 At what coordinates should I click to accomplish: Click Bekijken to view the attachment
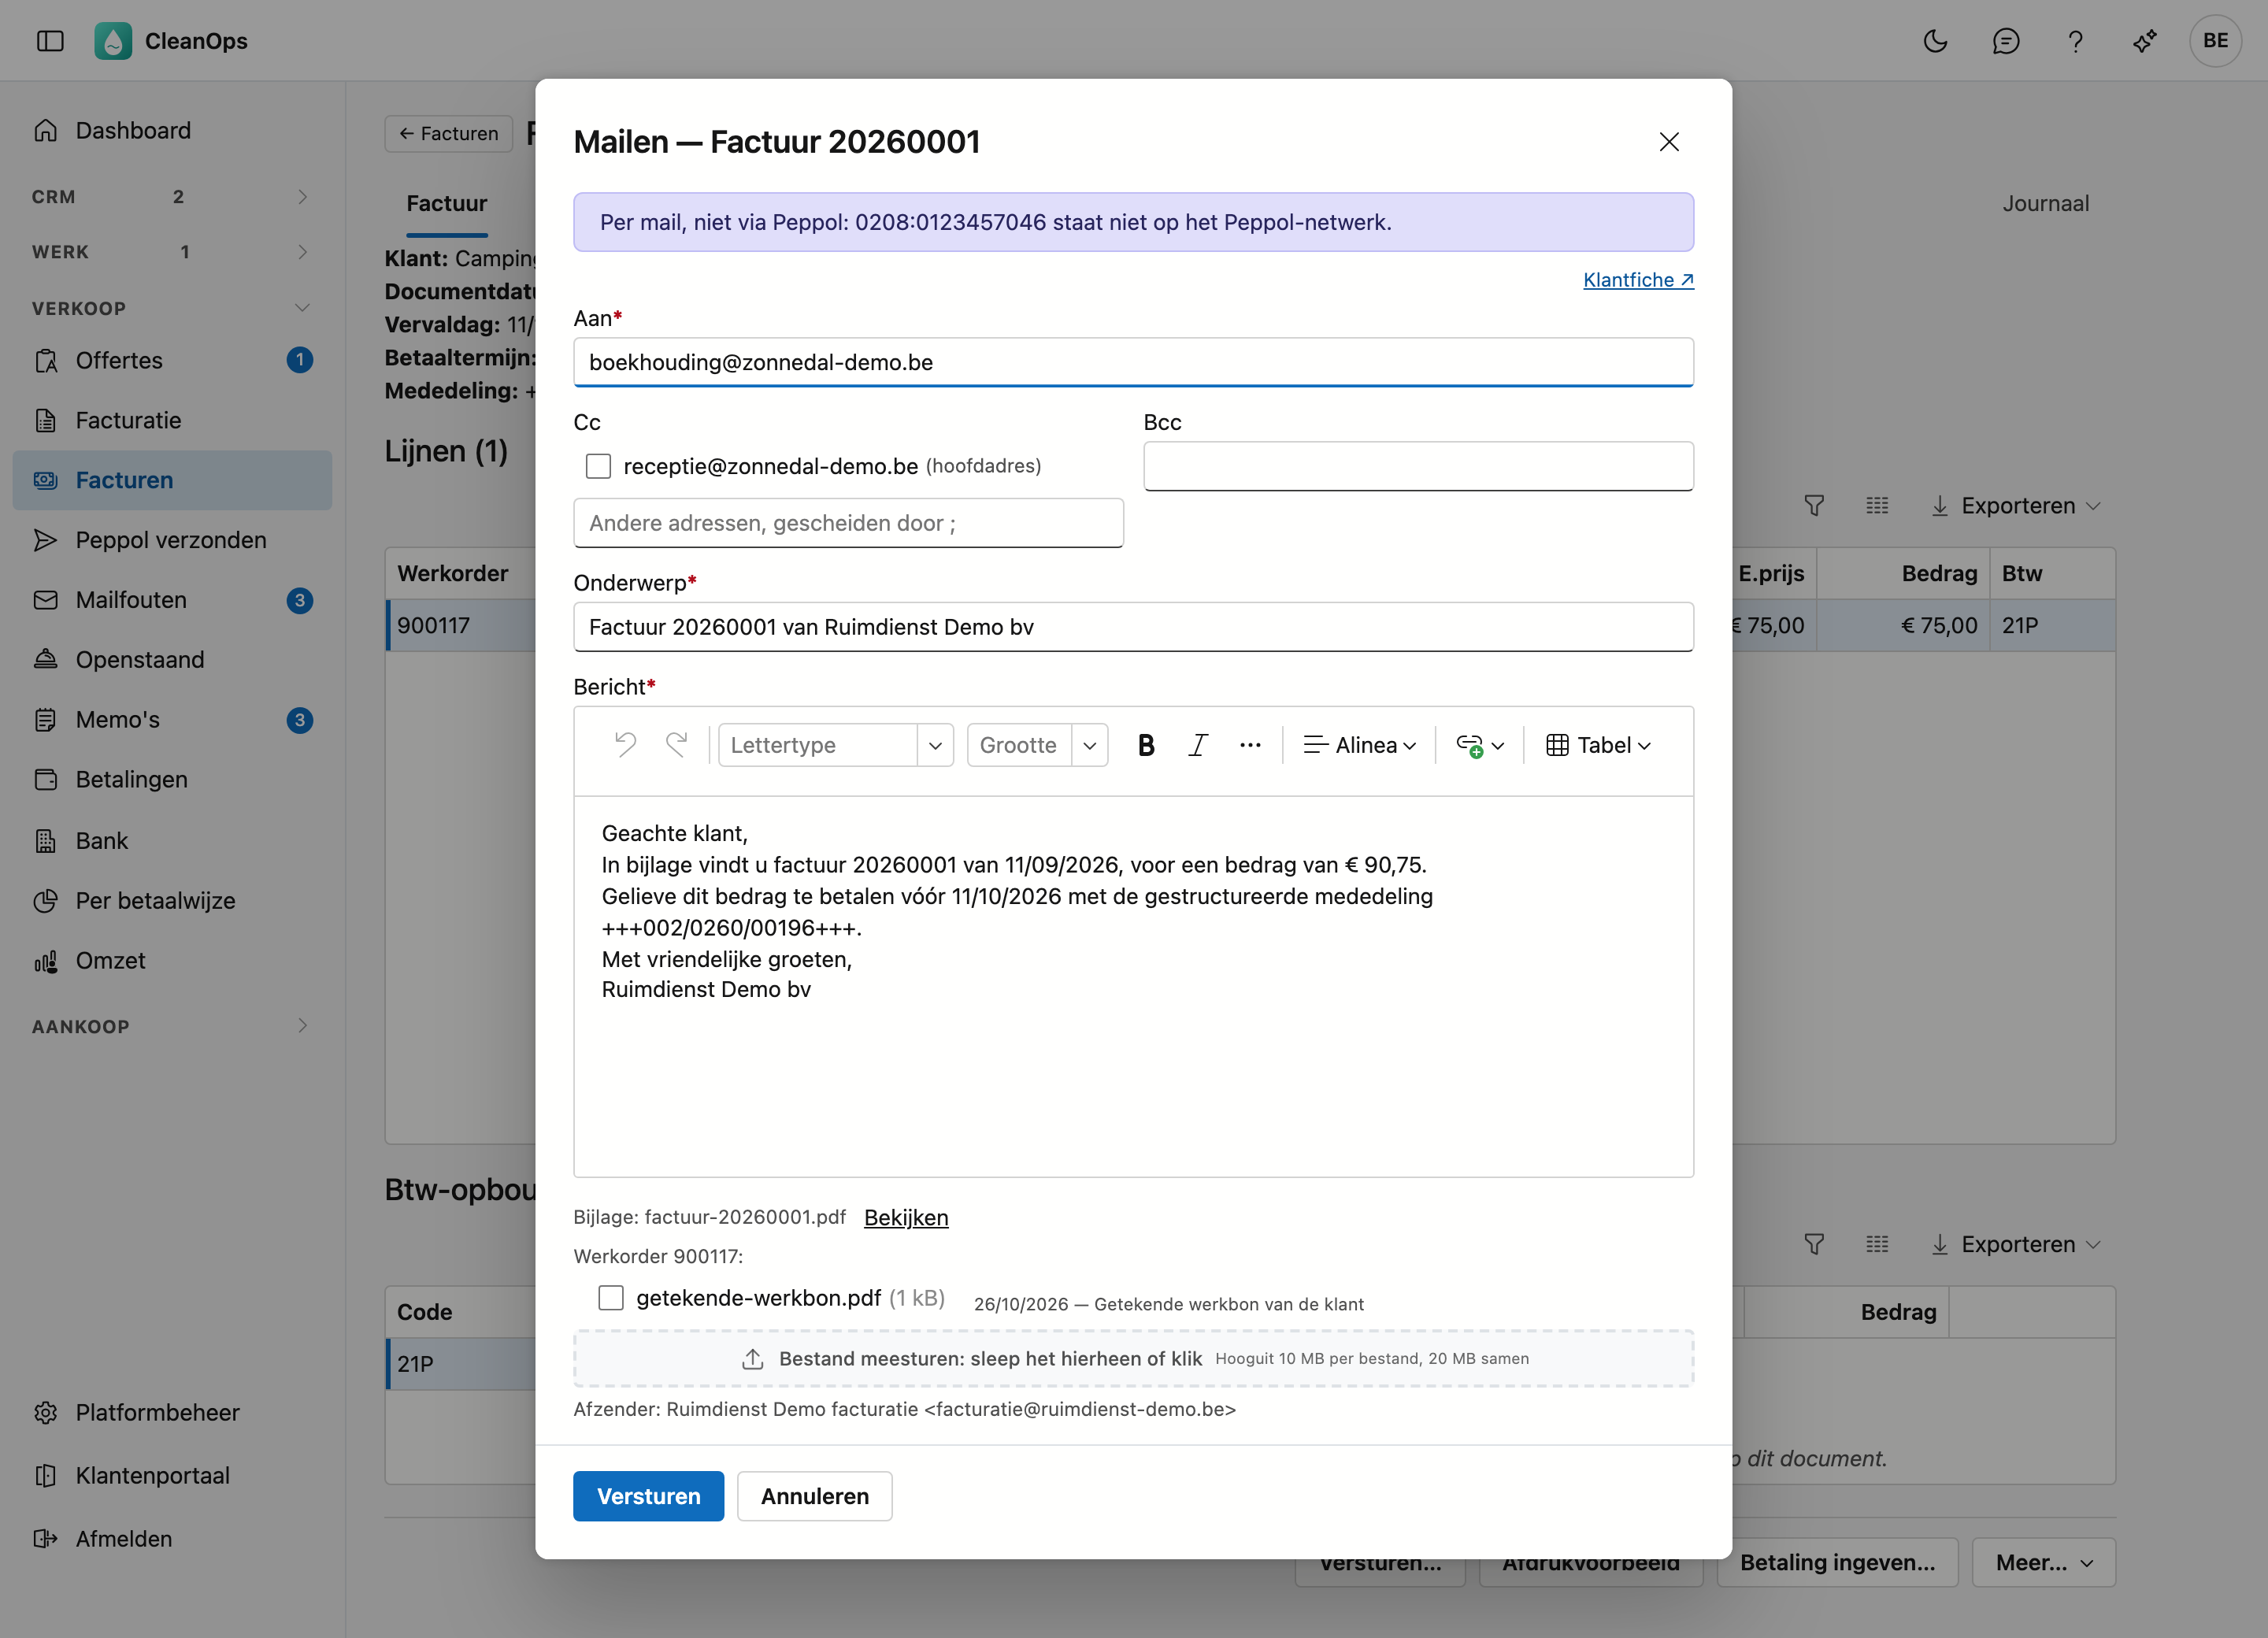(906, 1217)
